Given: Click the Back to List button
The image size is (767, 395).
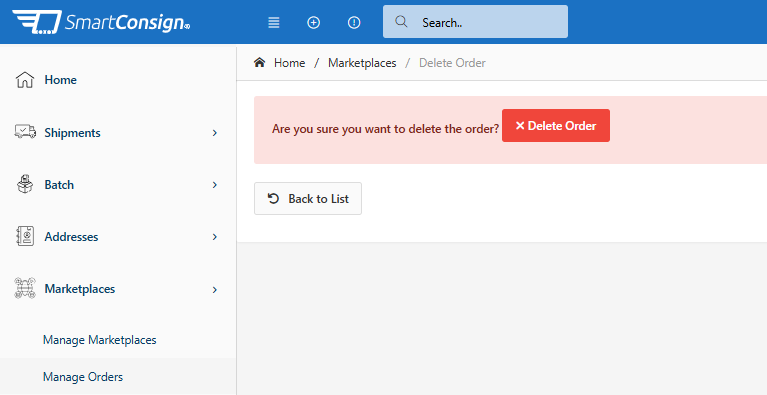Looking at the screenshot, I should pos(308,198).
